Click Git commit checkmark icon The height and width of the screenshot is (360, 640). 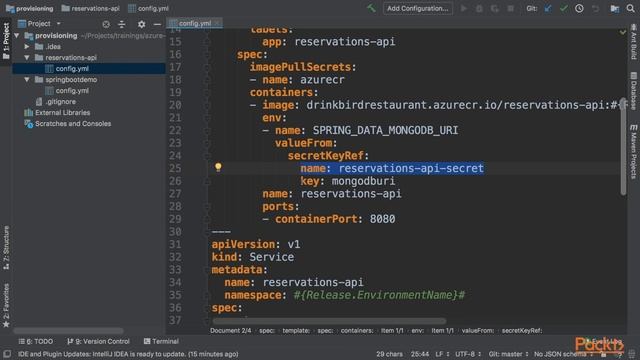[564, 8]
